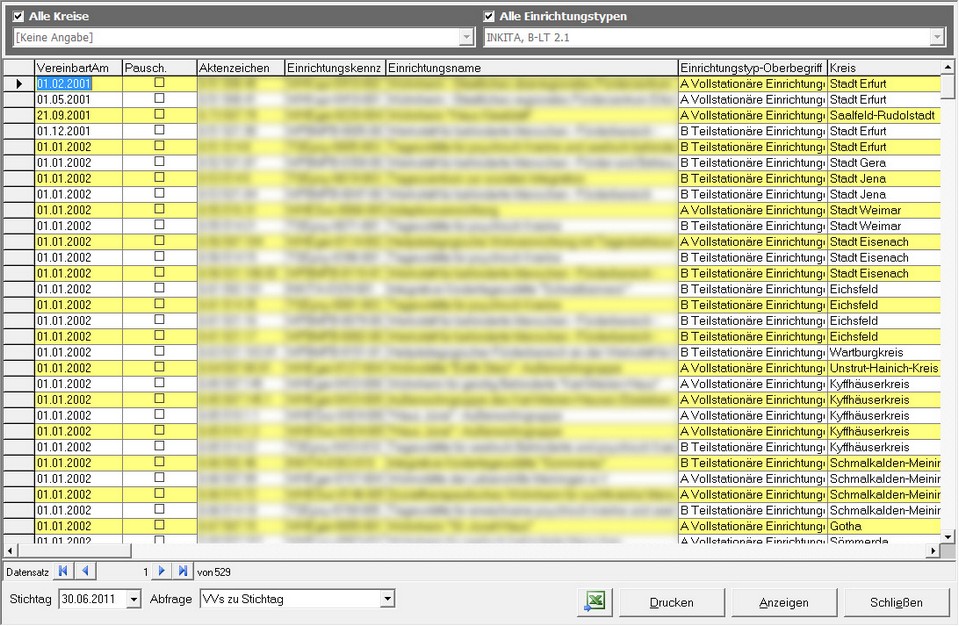Viewport: 959px width, 626px height.
Task: Click the horizontal scrollbar thumb
Action: [x=72, y=550]
